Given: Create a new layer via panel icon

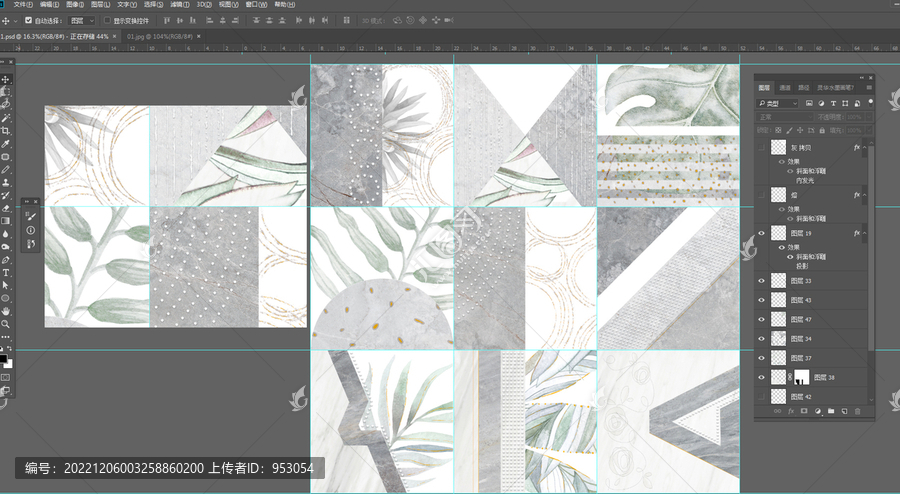Looking at the screenshot, I should [x=844, y=411].
